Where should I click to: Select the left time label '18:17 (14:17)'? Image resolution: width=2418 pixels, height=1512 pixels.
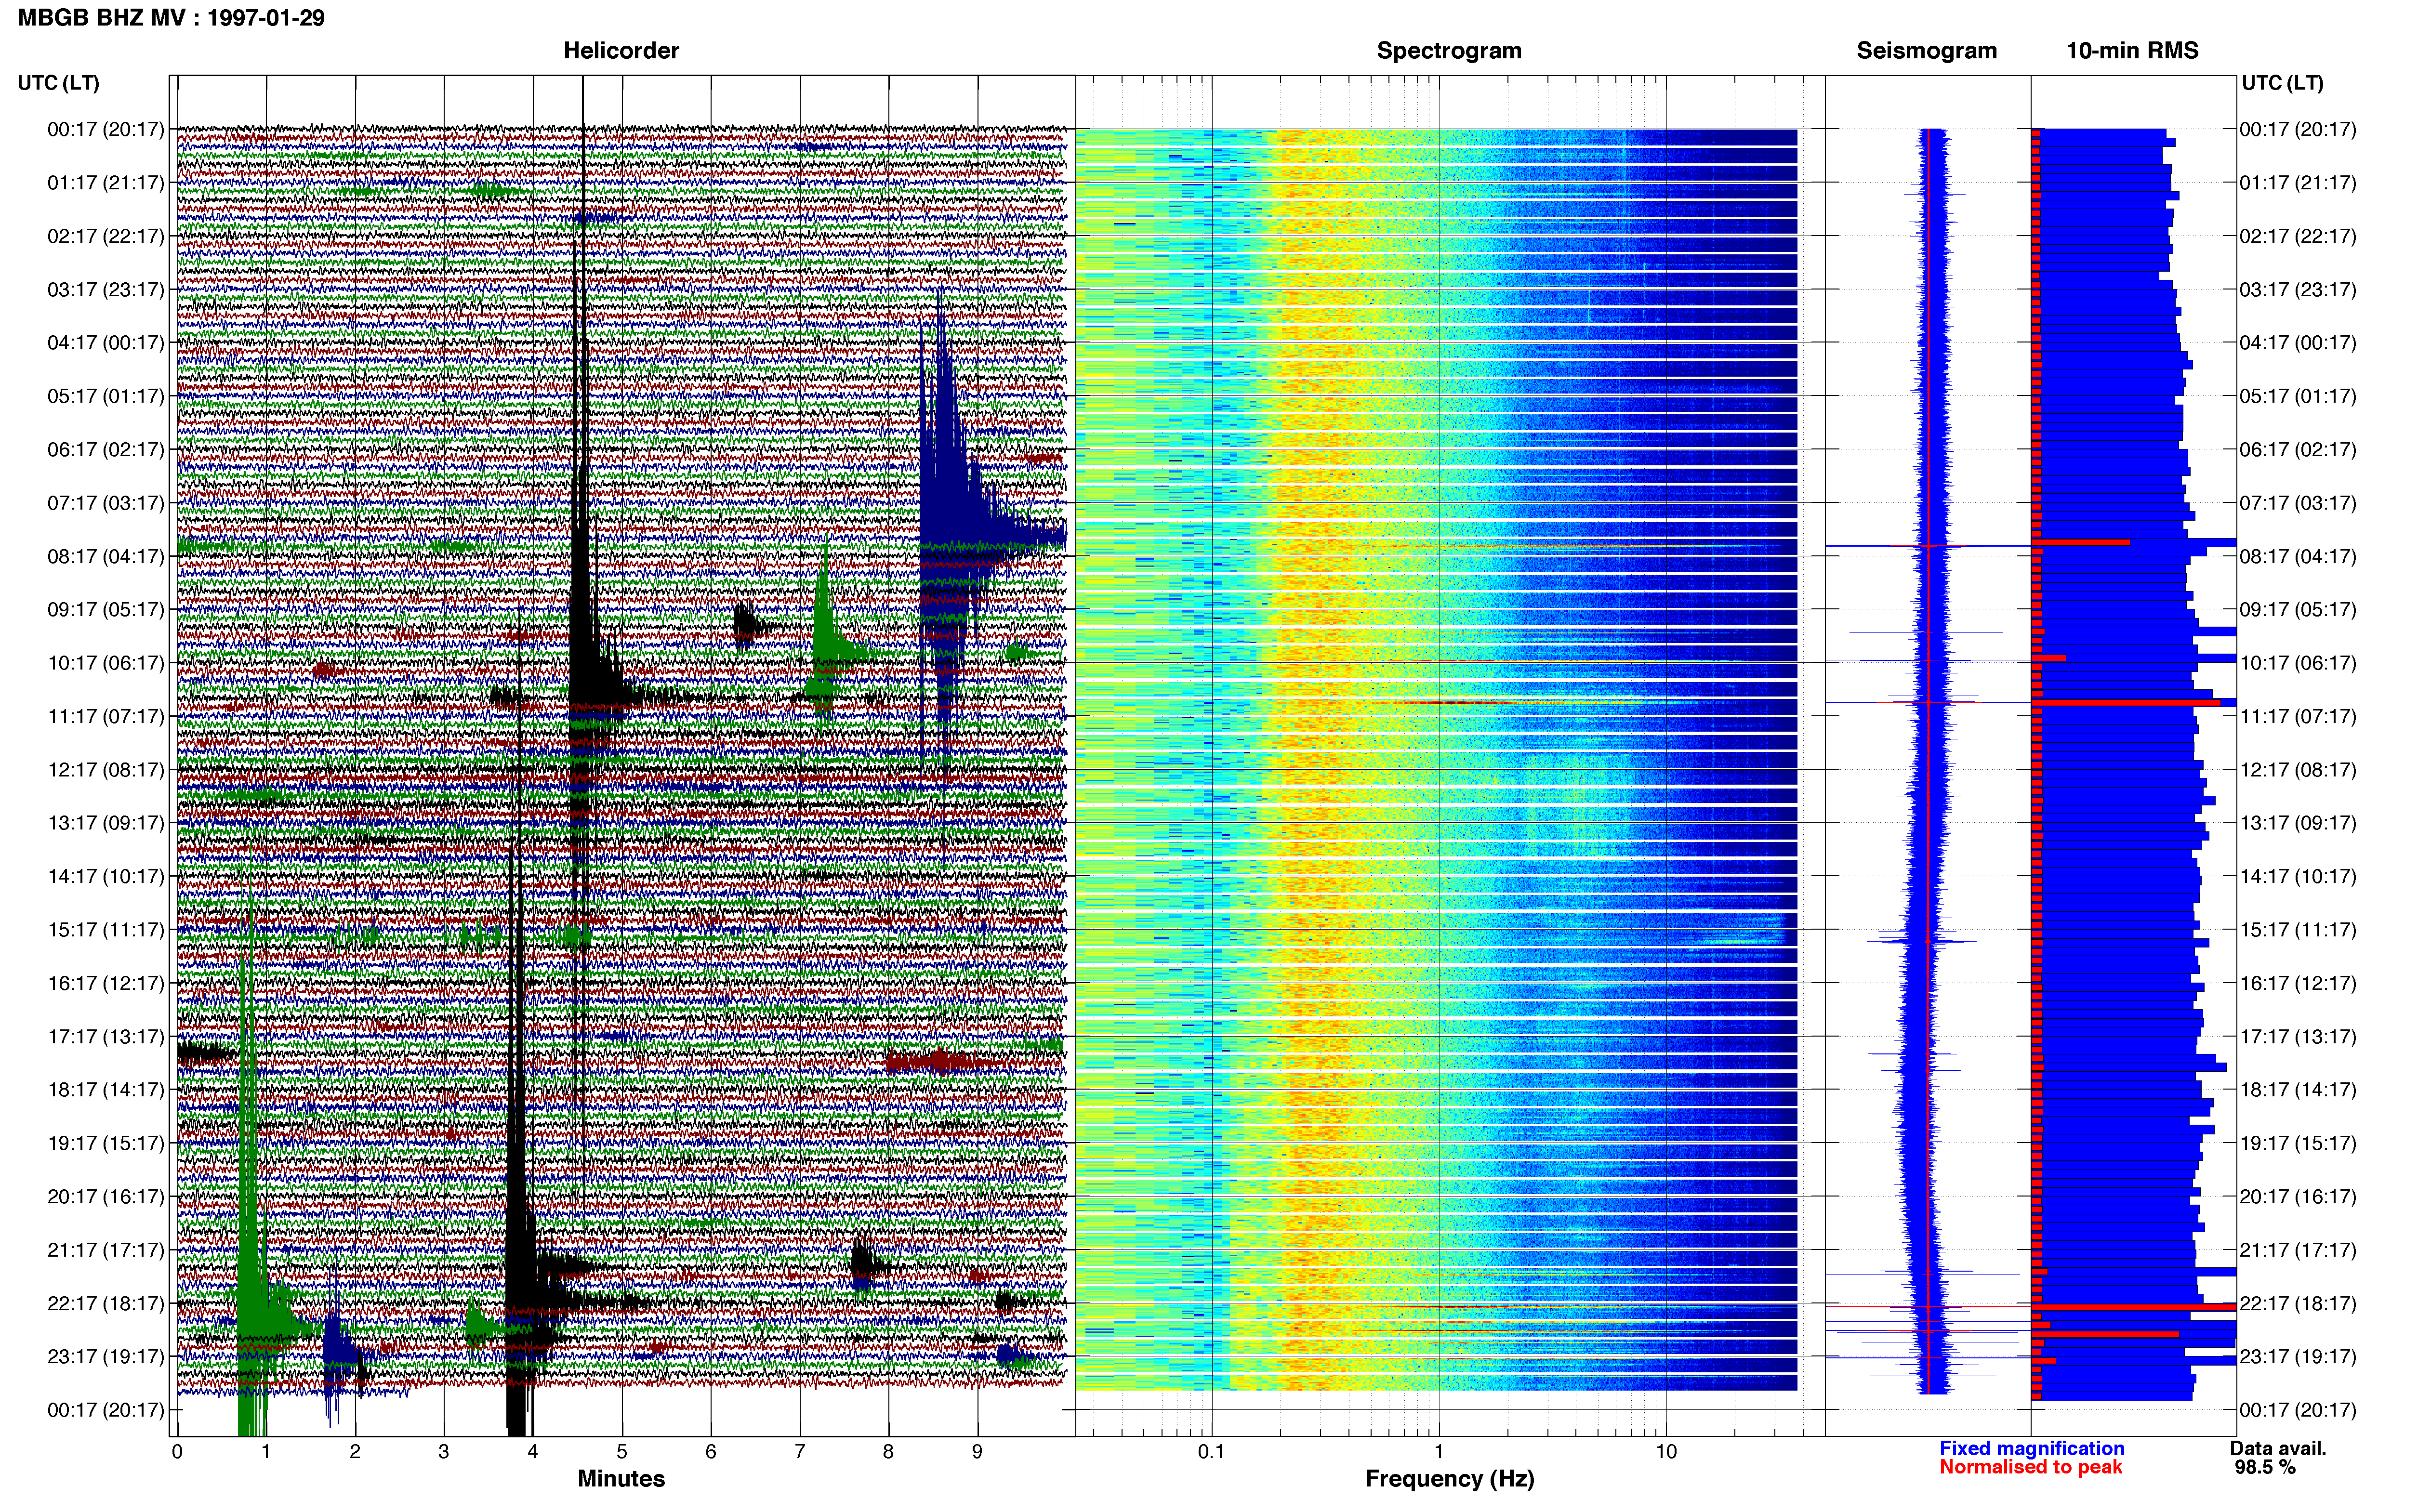click(106, 1090)
